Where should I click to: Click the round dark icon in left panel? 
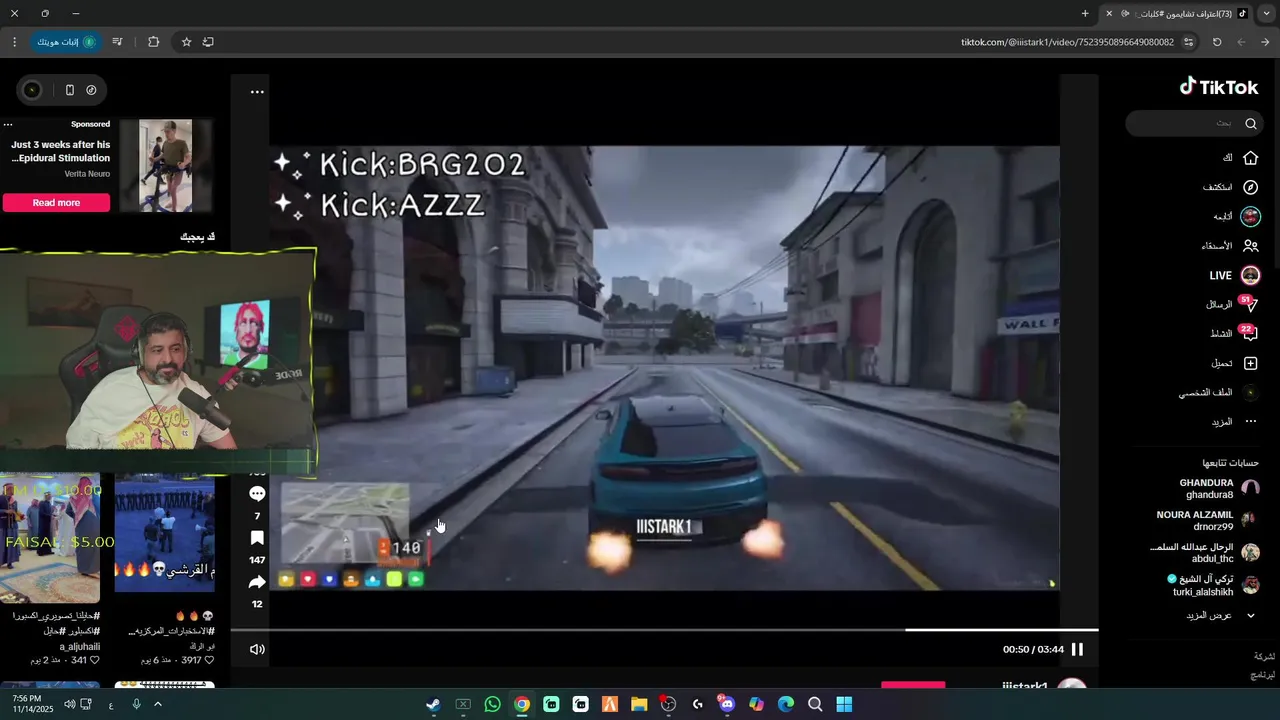(x=32, y=90)
